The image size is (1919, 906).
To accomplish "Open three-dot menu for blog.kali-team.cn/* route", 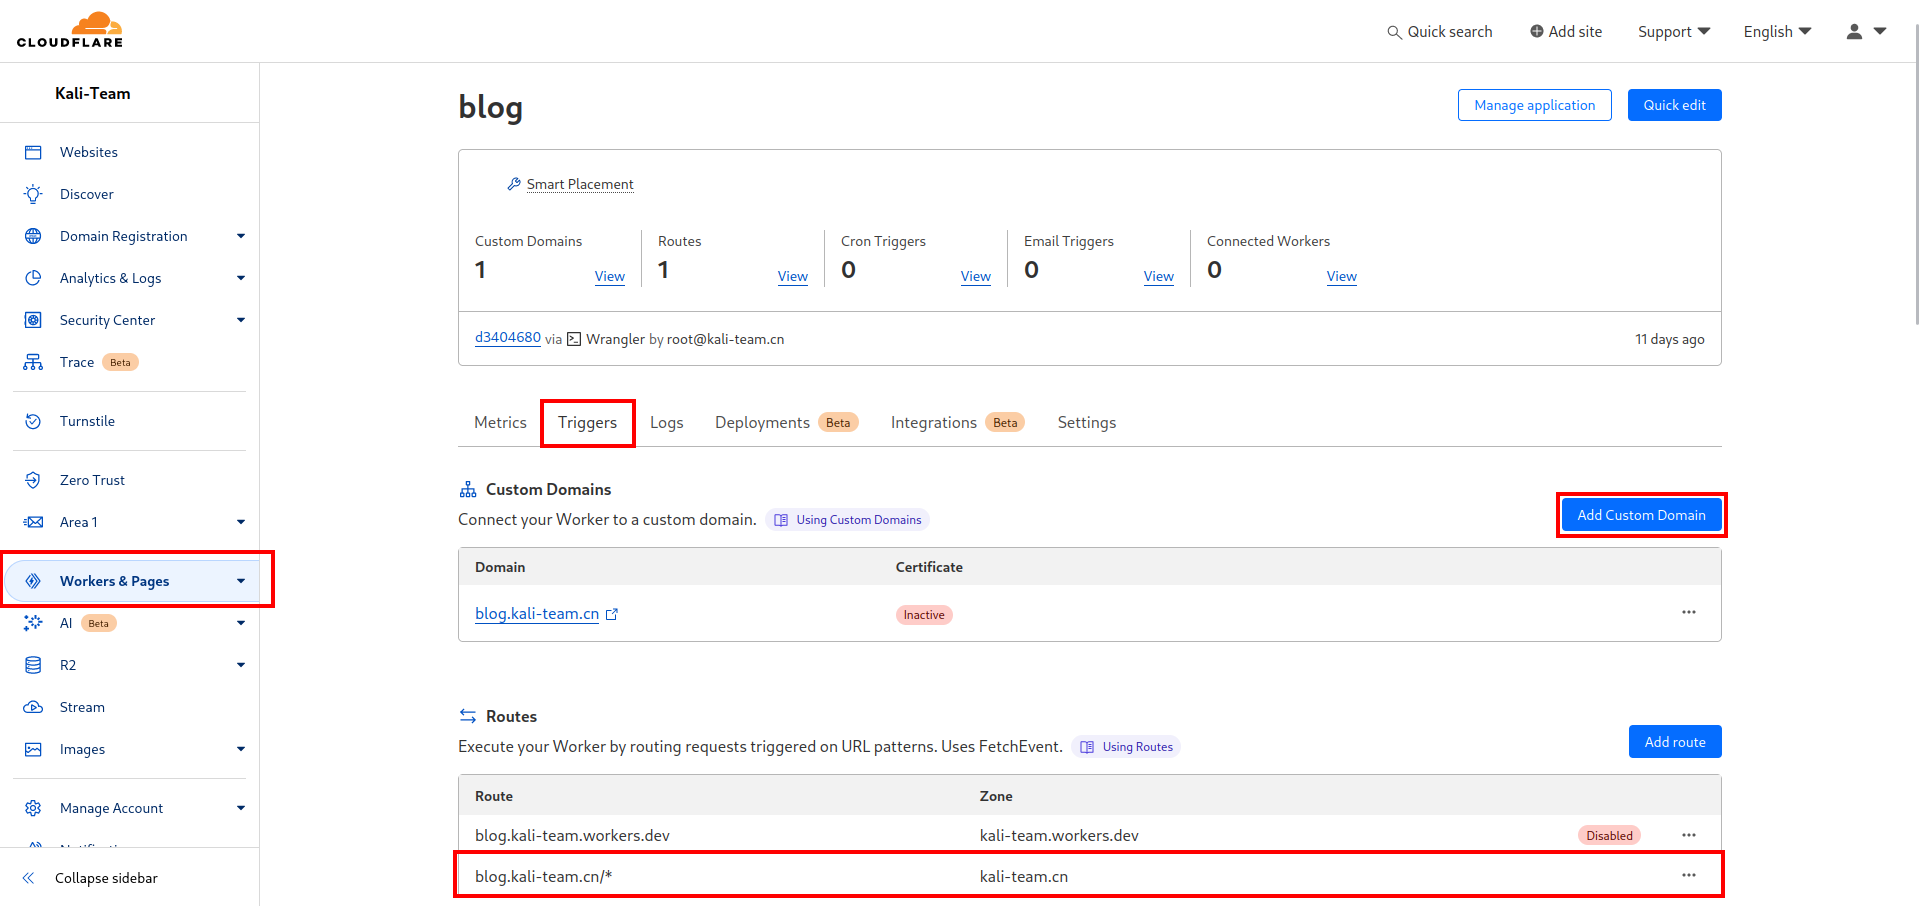I will pos(1689,875).
